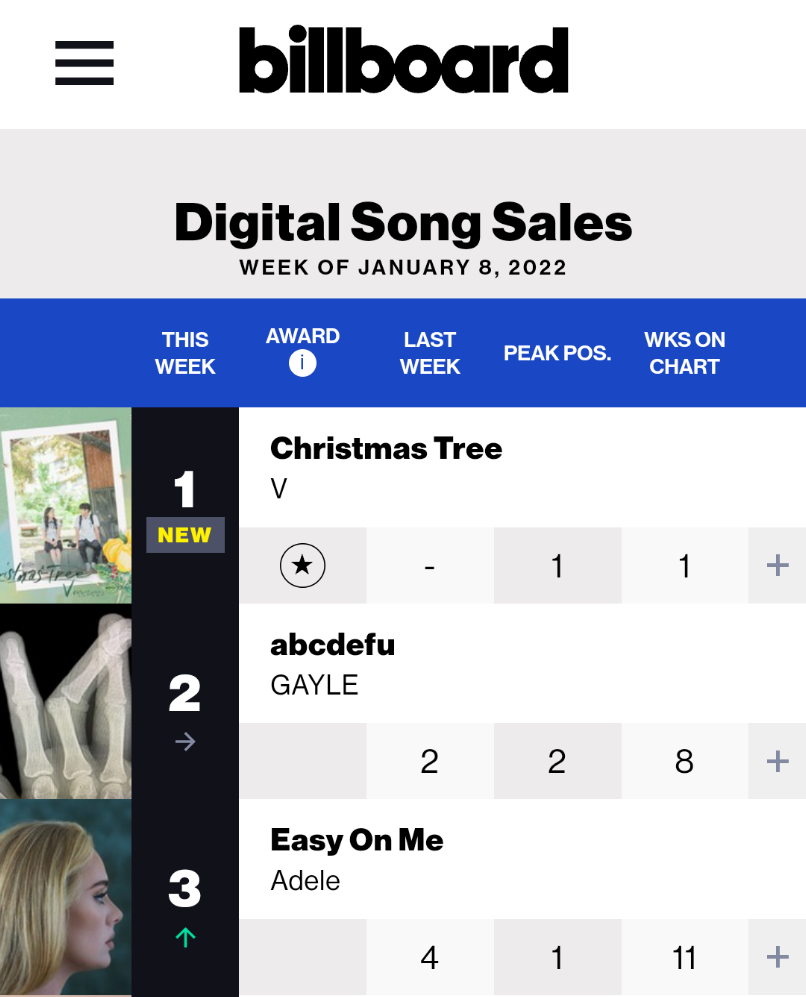The height and width of the screenshot is (997, 806).
Task: Click the Last Week column header
Action: [x=429, y=353]
